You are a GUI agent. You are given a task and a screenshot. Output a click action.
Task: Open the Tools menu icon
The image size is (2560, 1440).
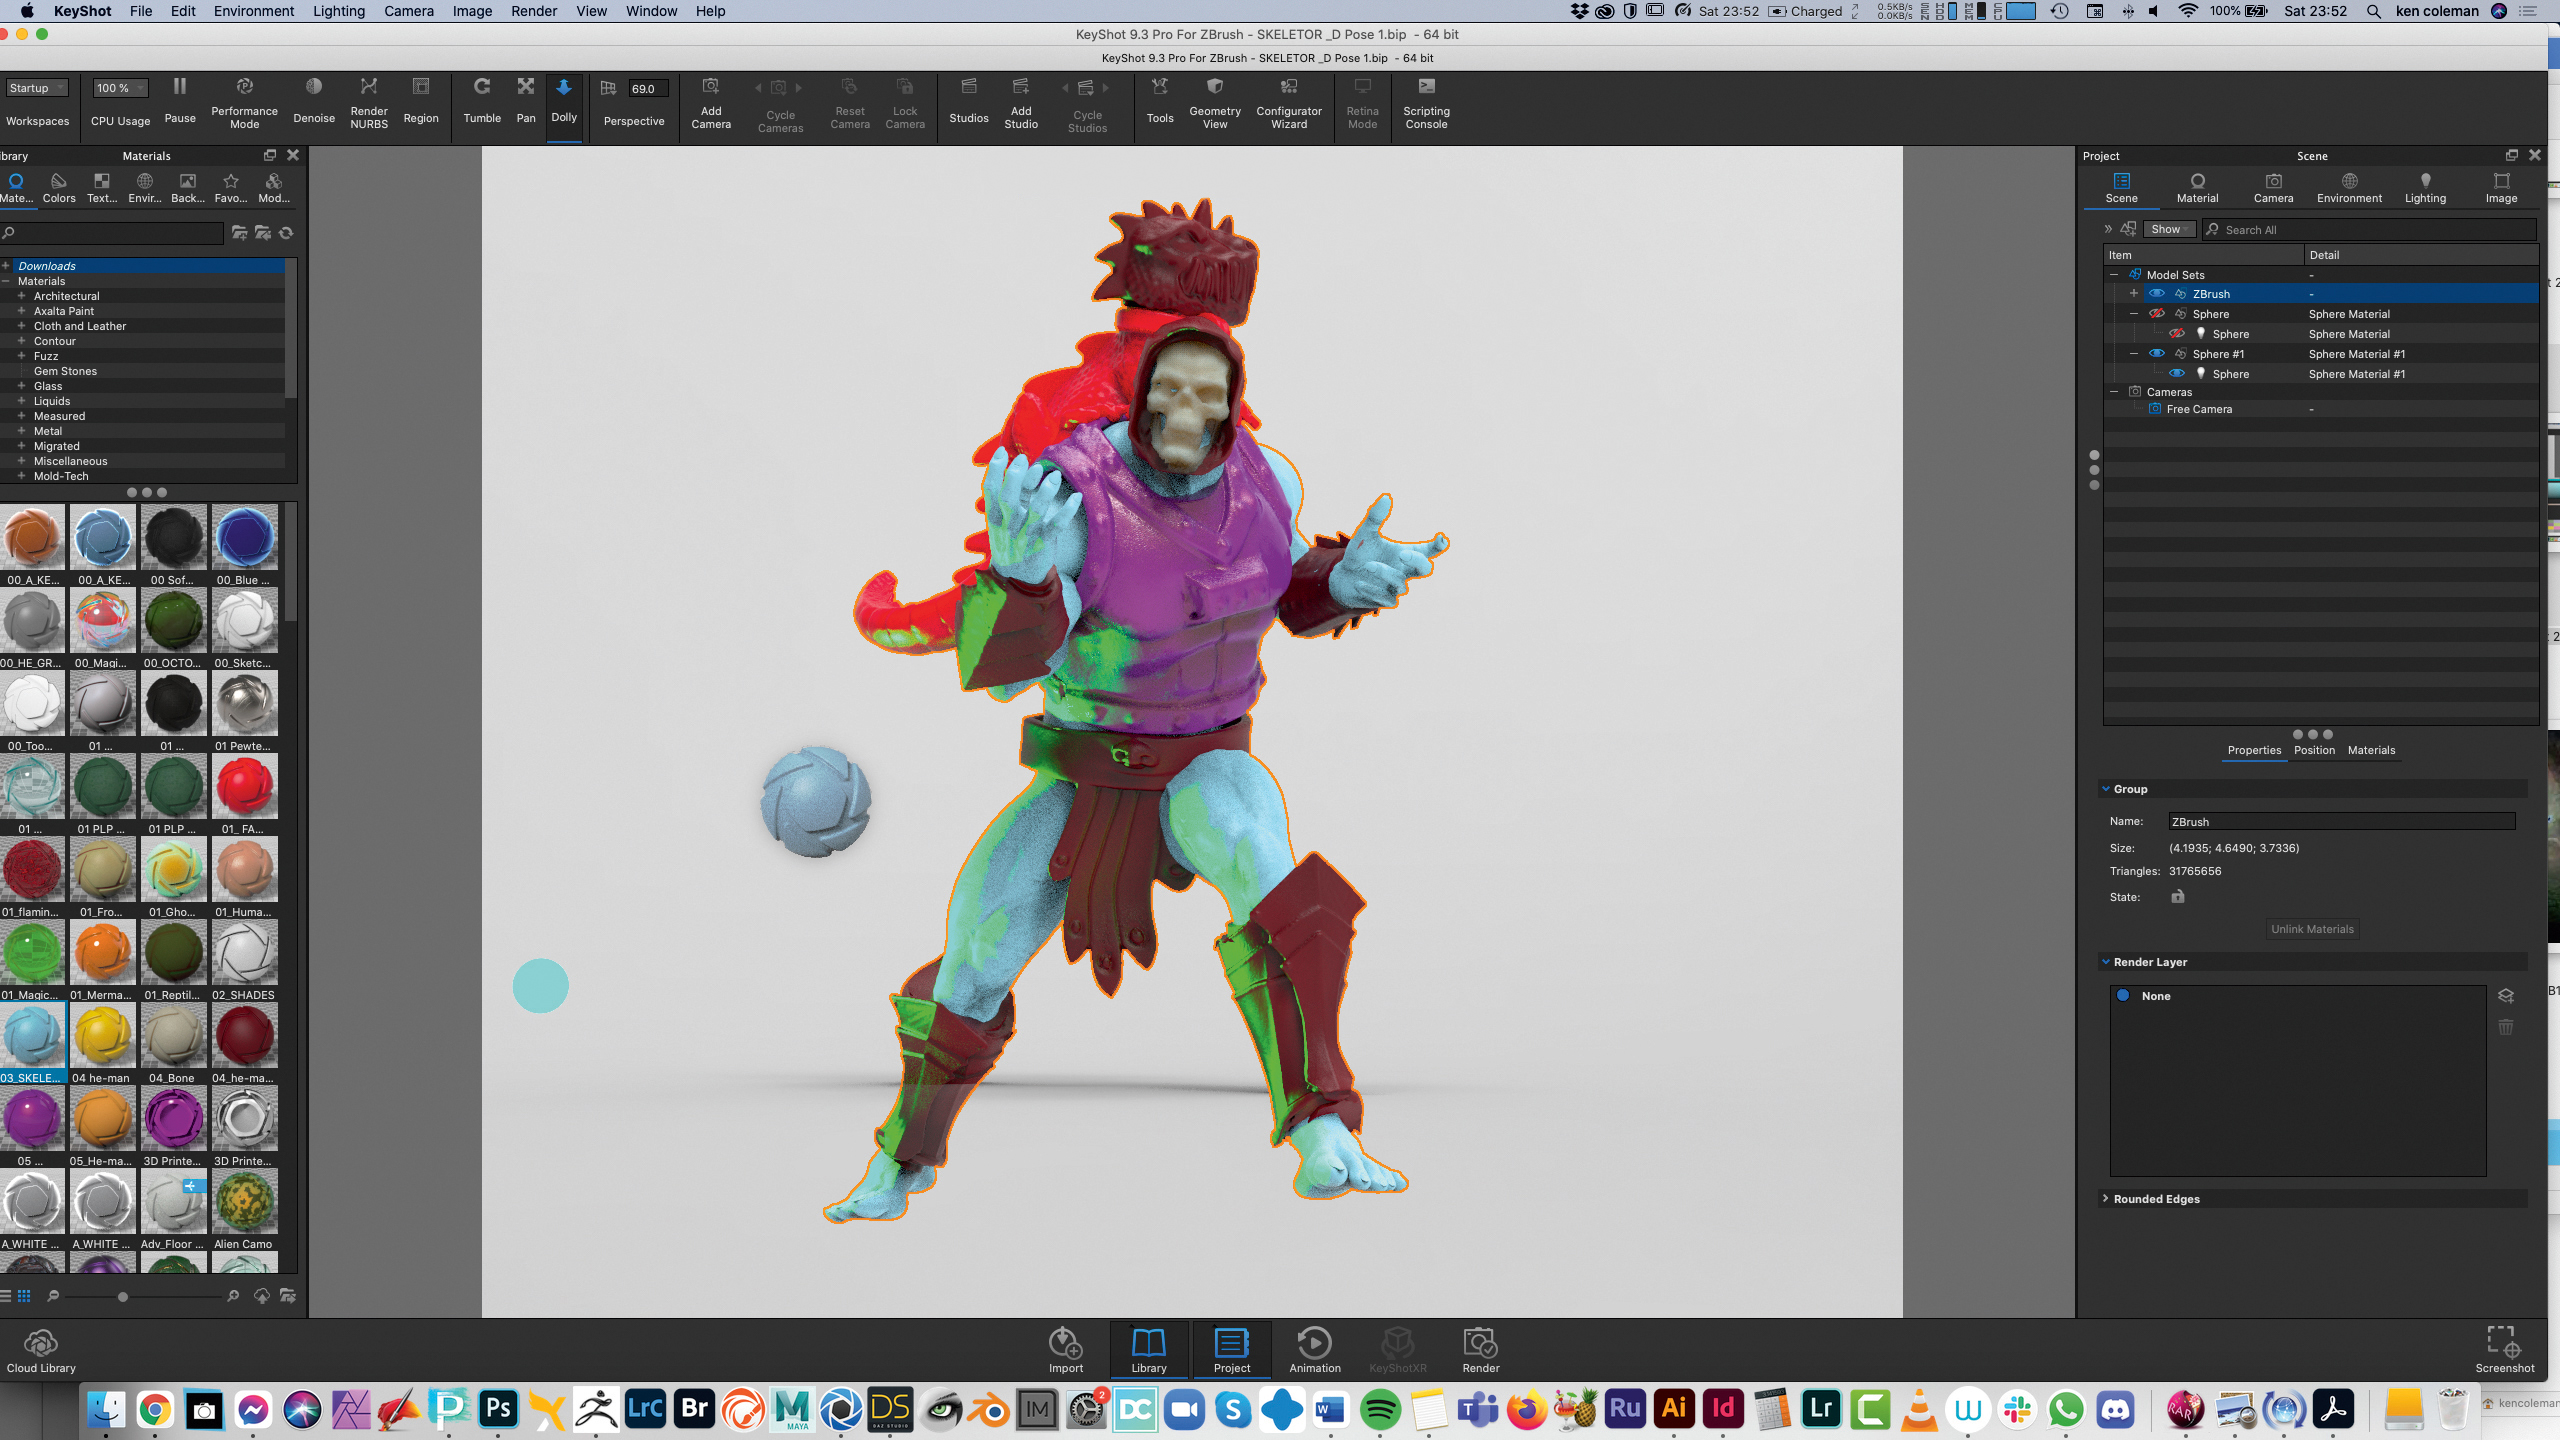point(1160,100)
